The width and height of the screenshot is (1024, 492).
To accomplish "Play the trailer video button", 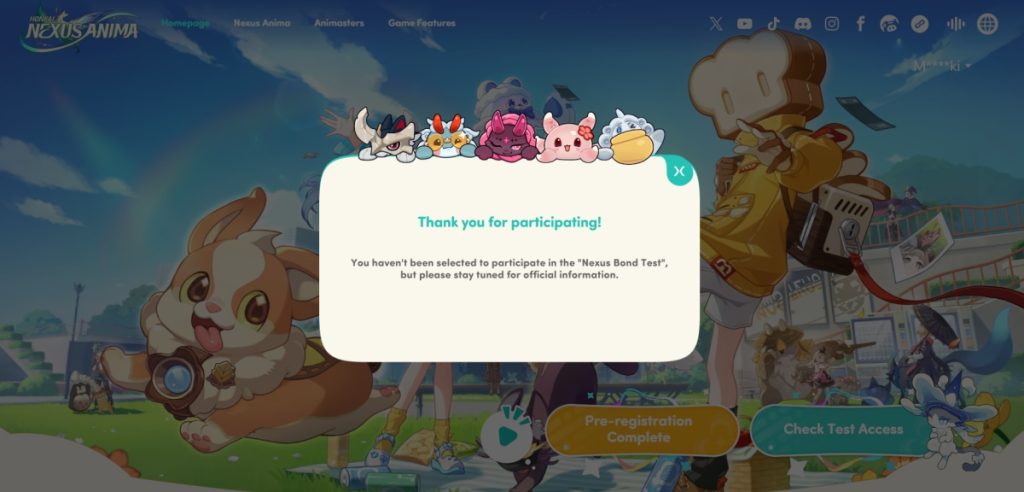I will coord(507,435).
